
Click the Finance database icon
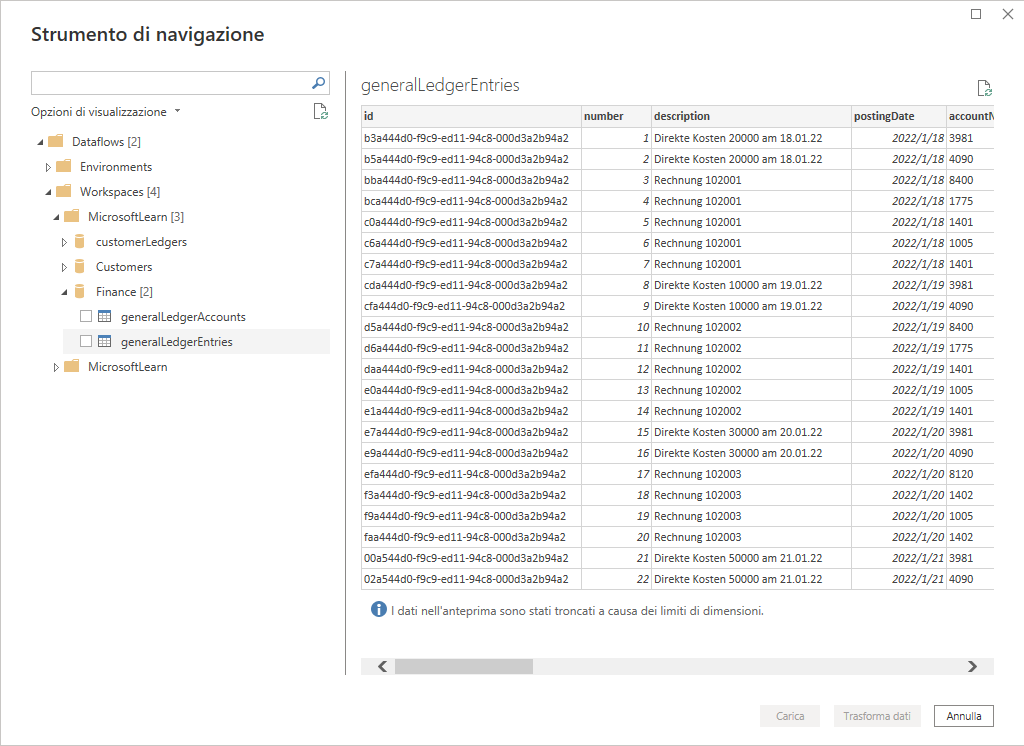tap(80, 292)
